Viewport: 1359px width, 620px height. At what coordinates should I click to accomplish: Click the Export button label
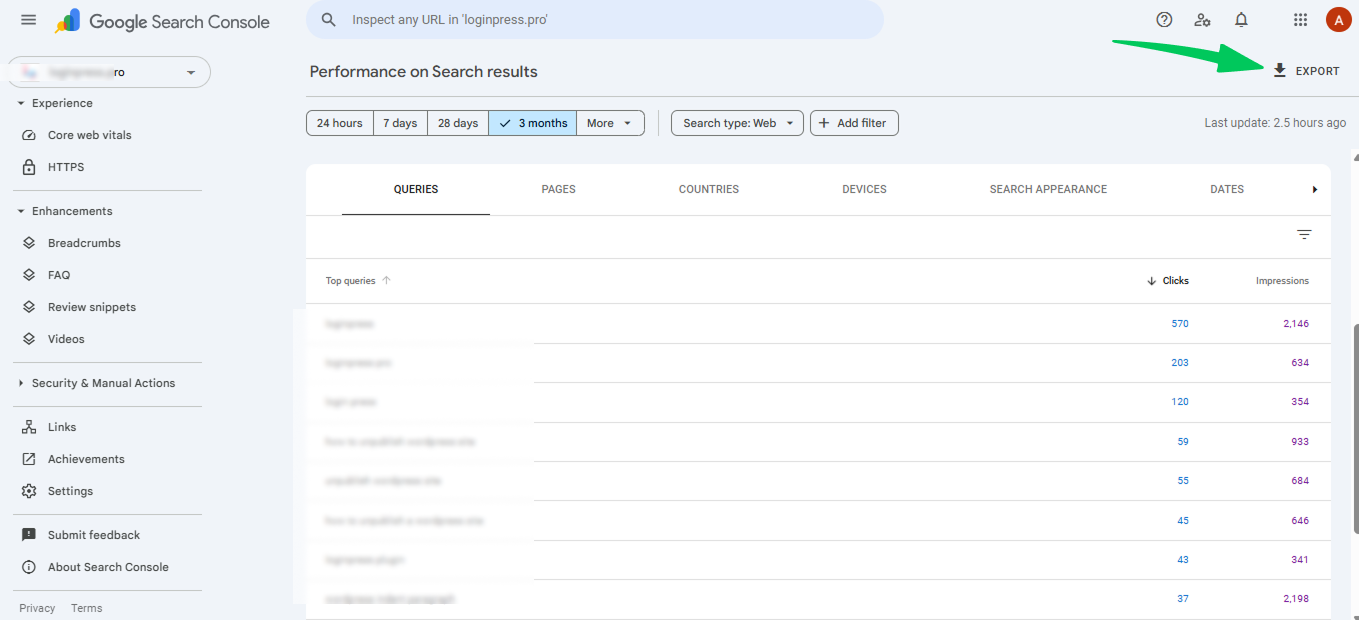pos(1318,71)
